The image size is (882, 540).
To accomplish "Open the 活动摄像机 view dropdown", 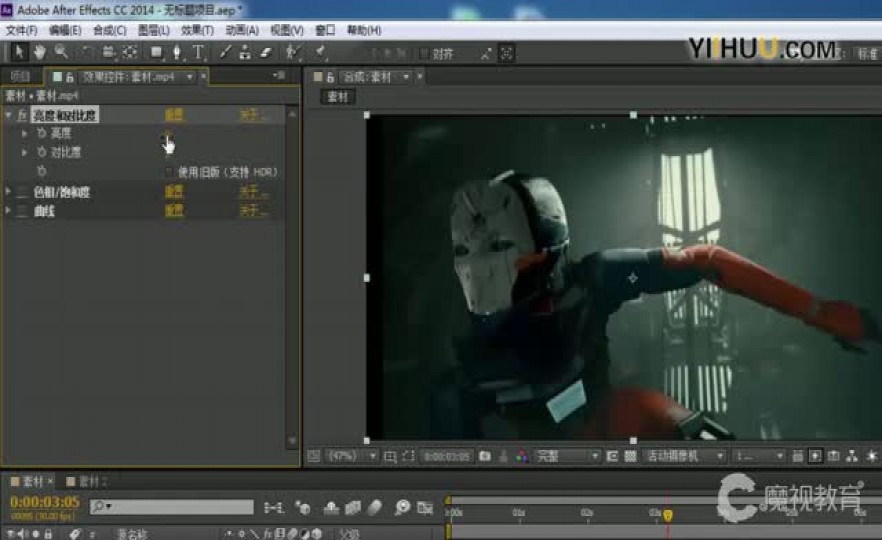I will tap(684, 456).
